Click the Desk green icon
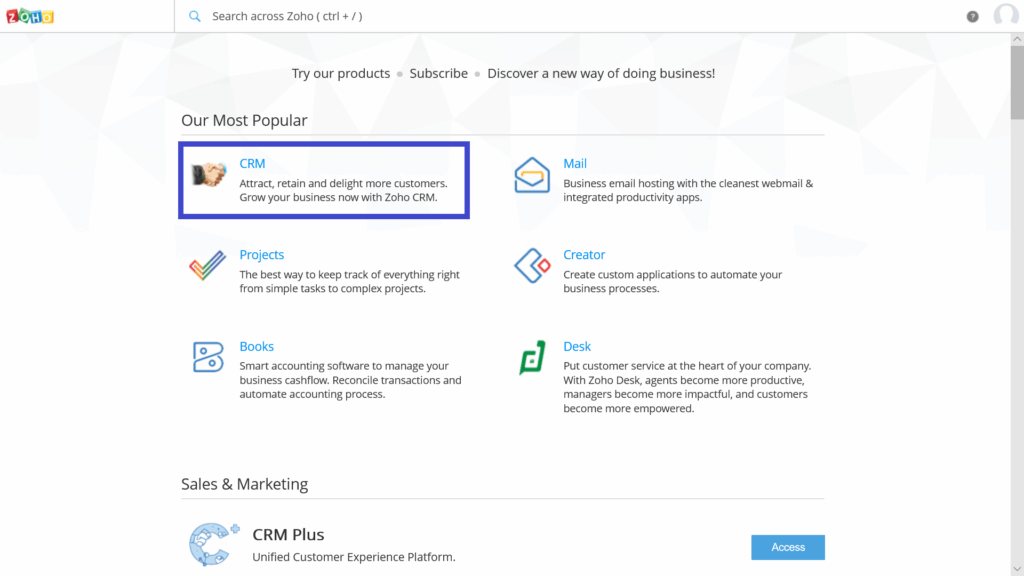Image resolution: width=1024 pixels, height=576 pixels. click(532, 357)
